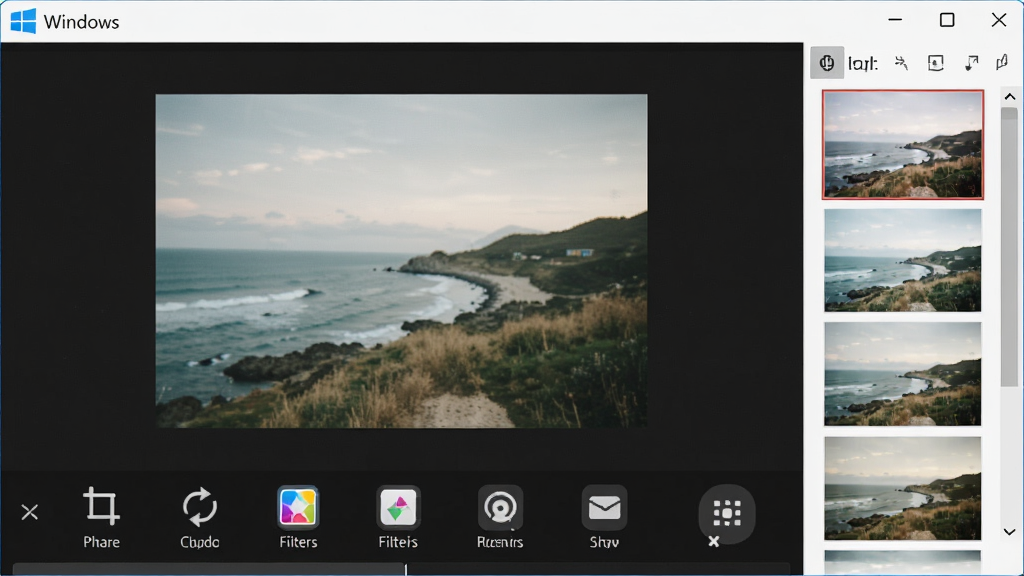Select the red-outlined first filter thumbnail
The height and width of the screenshot is (576, 1024).
point(903,144)
